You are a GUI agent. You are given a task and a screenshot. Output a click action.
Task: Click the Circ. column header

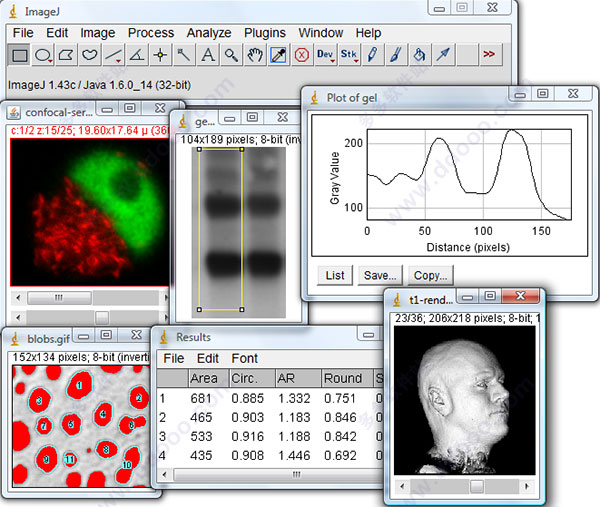pyautogui.click(x=252, y=378)
